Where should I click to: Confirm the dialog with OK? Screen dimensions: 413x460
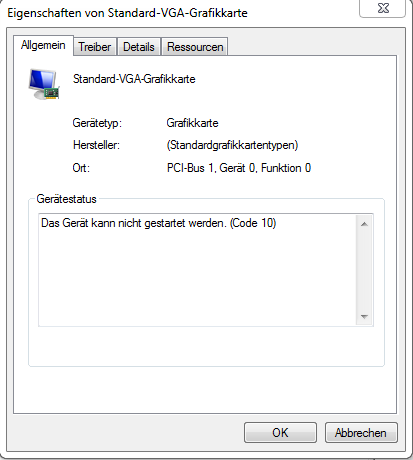click(x=280, y=433)
